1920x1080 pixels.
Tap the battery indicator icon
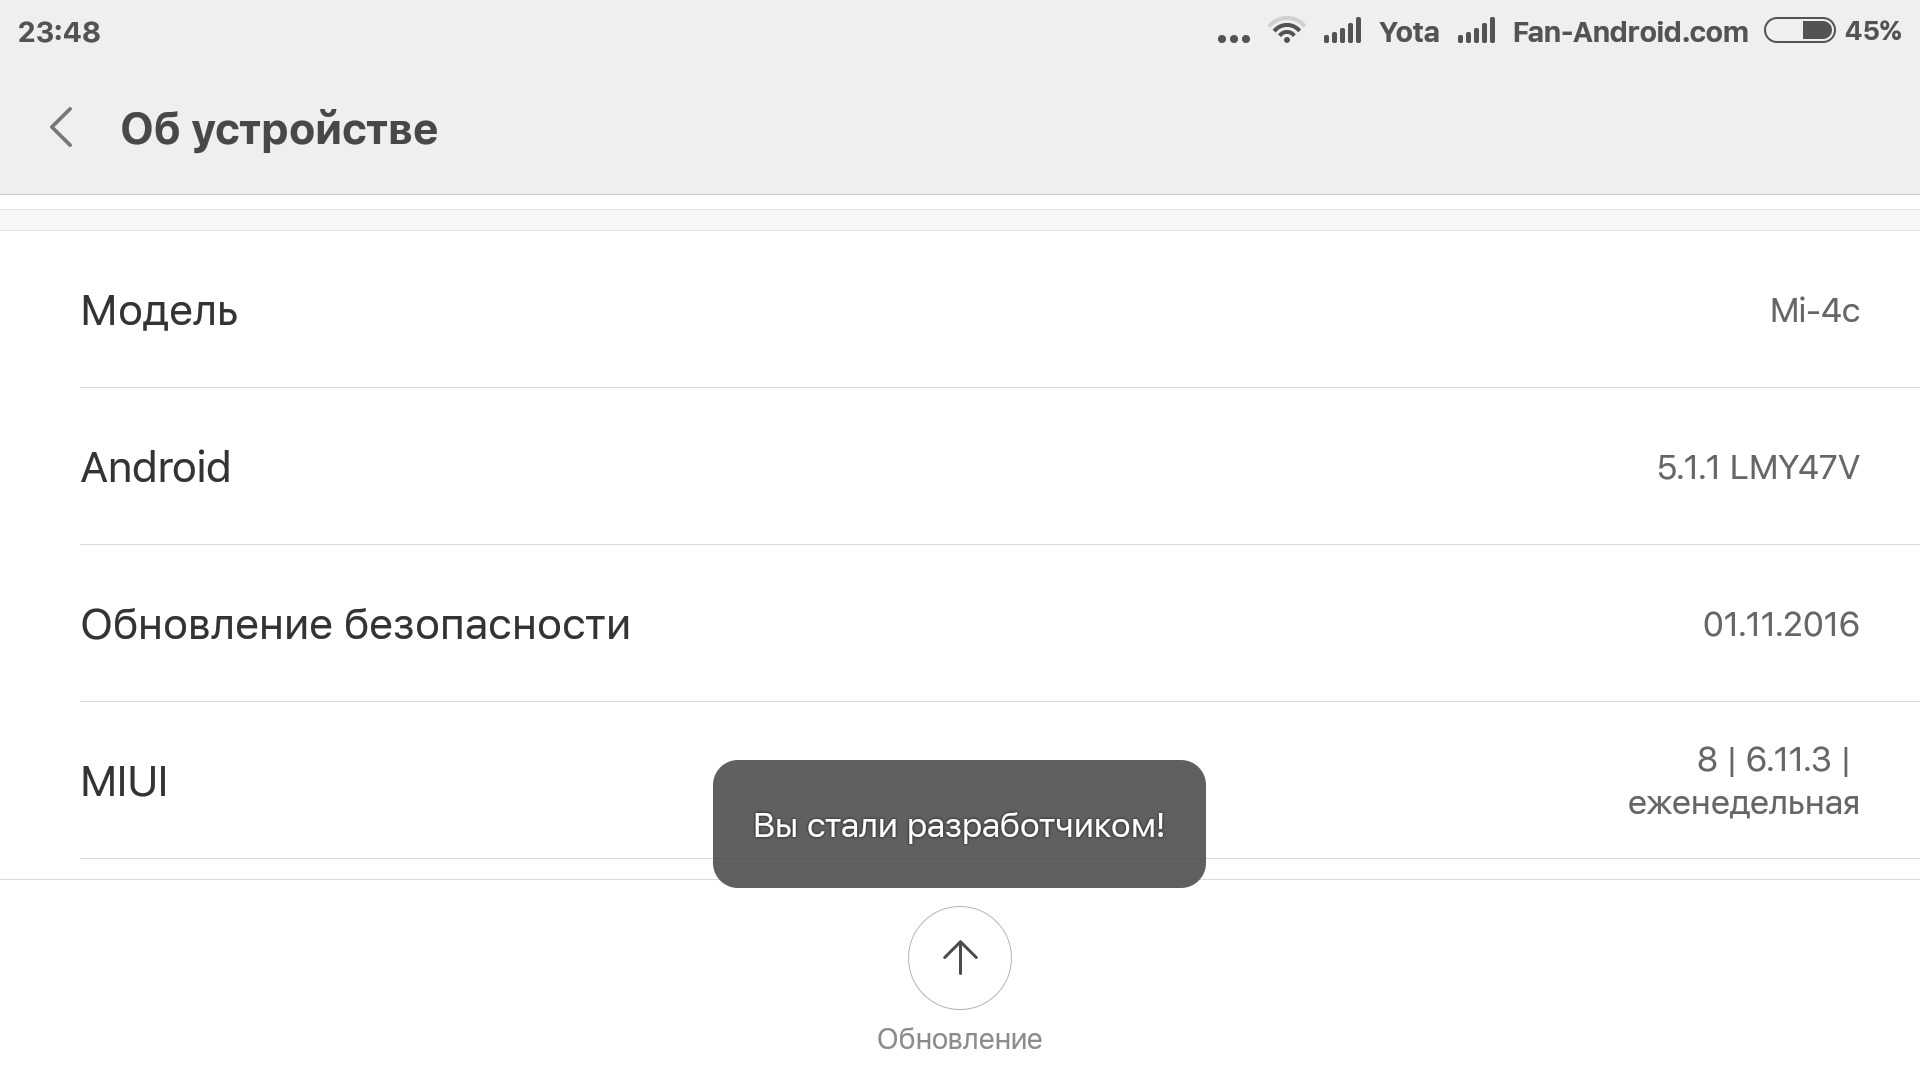1799,31
